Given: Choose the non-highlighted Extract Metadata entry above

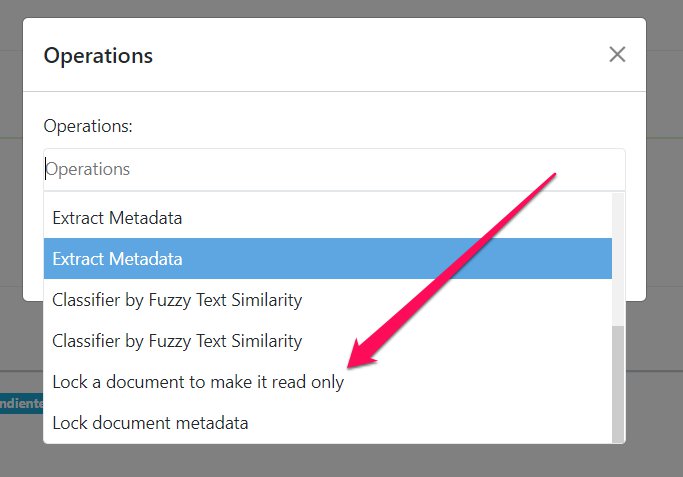Looking at the screenshot, I should pos(327,217).
